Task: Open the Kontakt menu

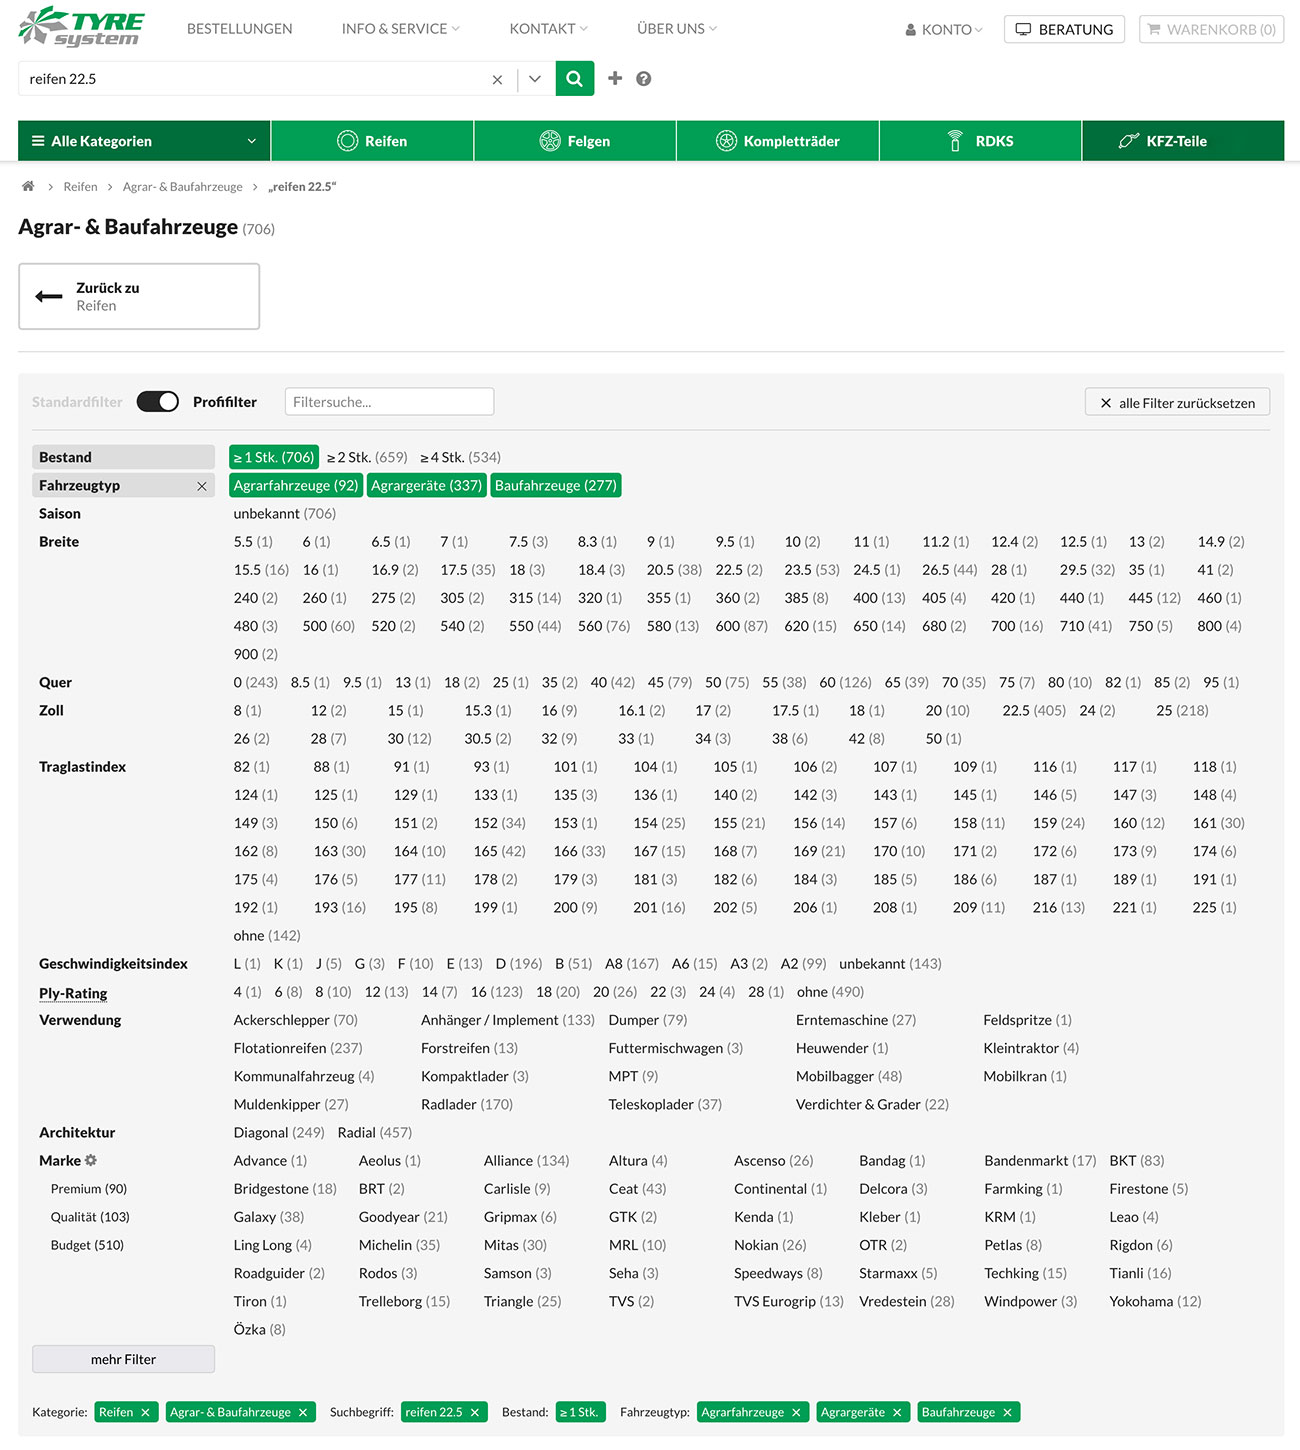Action: [x=546, y=29]
